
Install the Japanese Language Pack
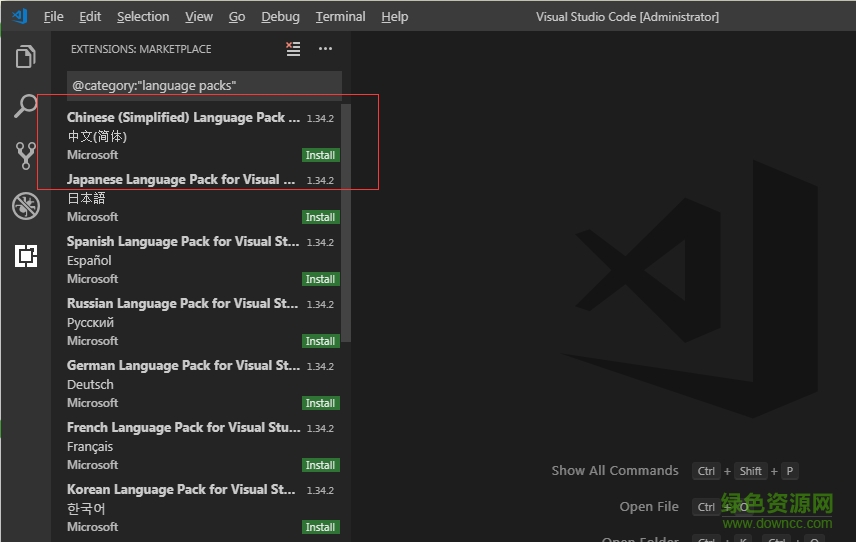click(x=320, y=217)
